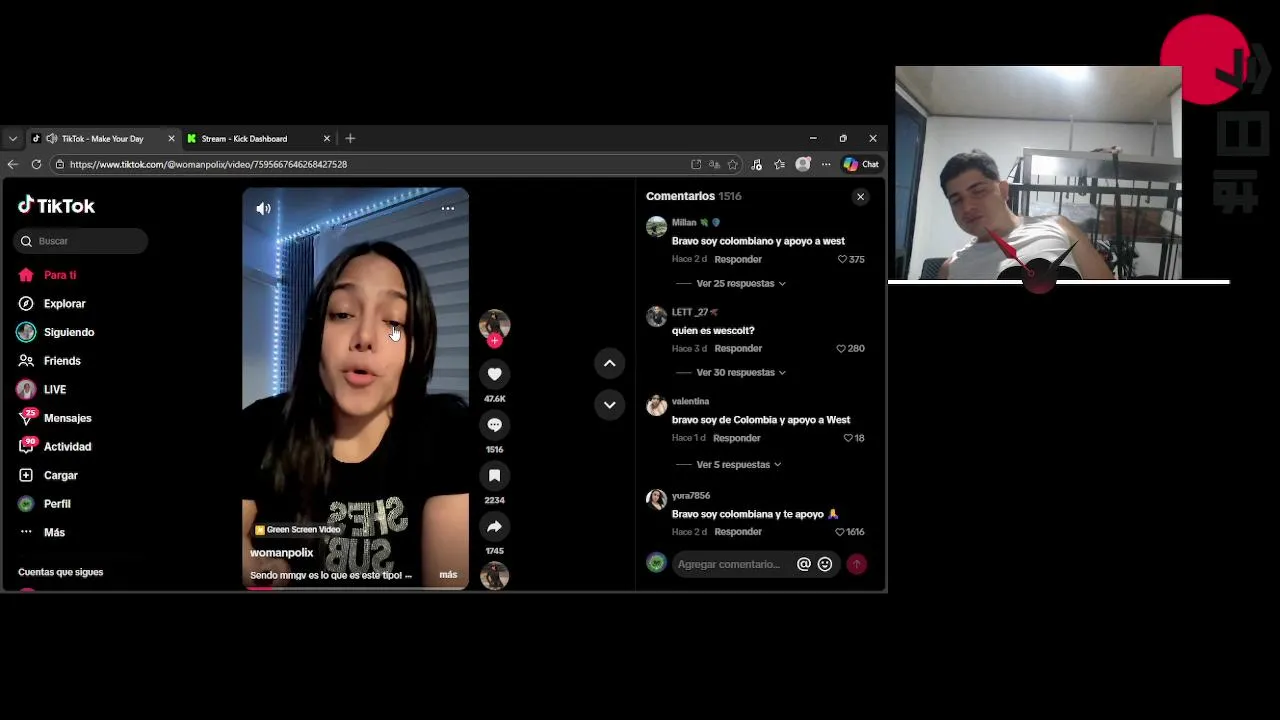Image resolution: width=1280 pixels, height=720 pixels.
Task: Open comments via speech bubble icon
Action: coord(494,425)
